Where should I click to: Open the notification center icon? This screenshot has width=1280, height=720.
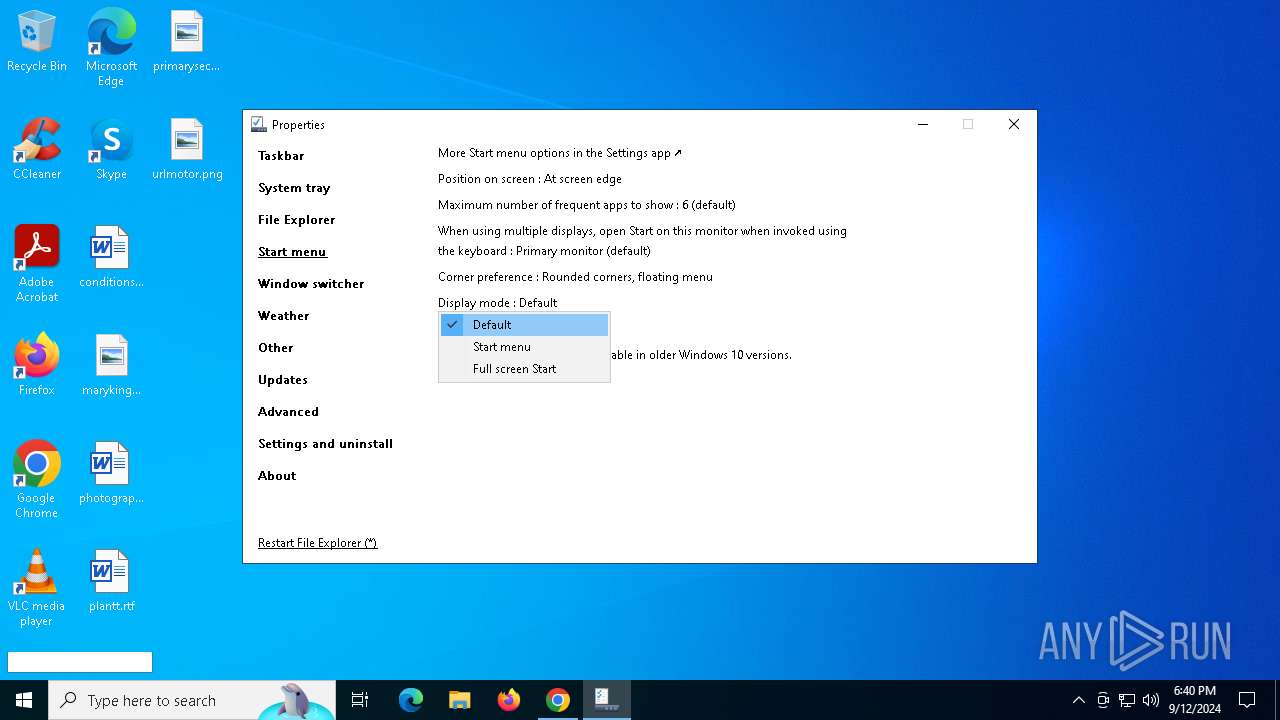pyautogui.click(x=1247, y=700)
